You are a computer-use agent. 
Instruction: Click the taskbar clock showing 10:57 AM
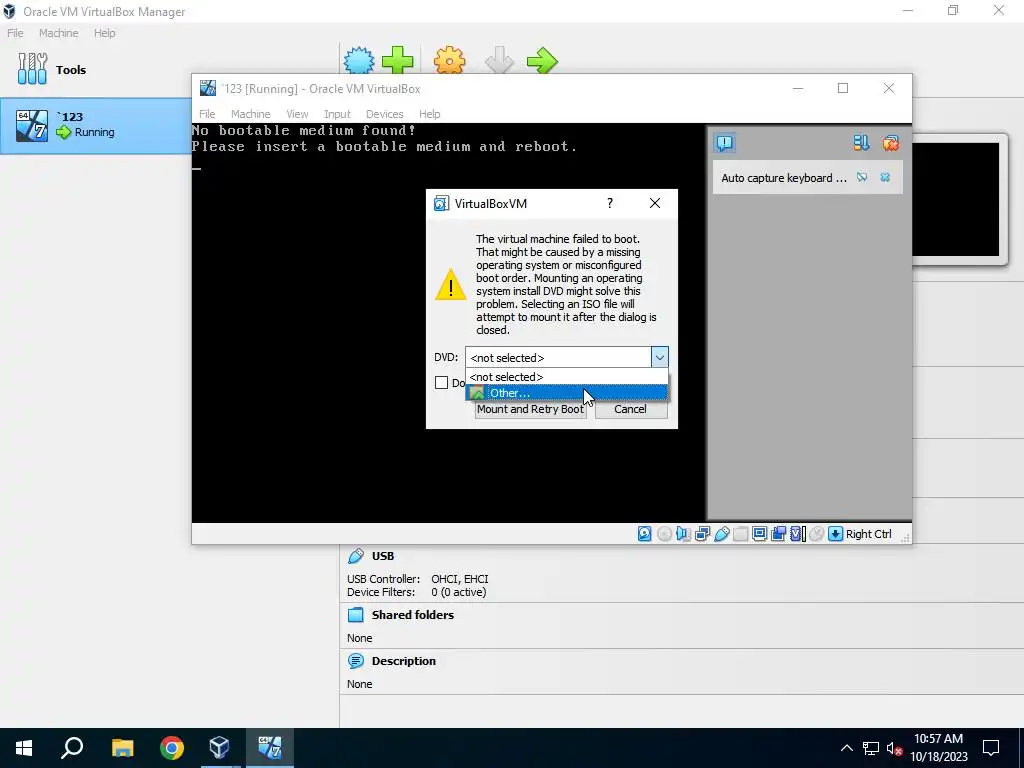point(938,748)
